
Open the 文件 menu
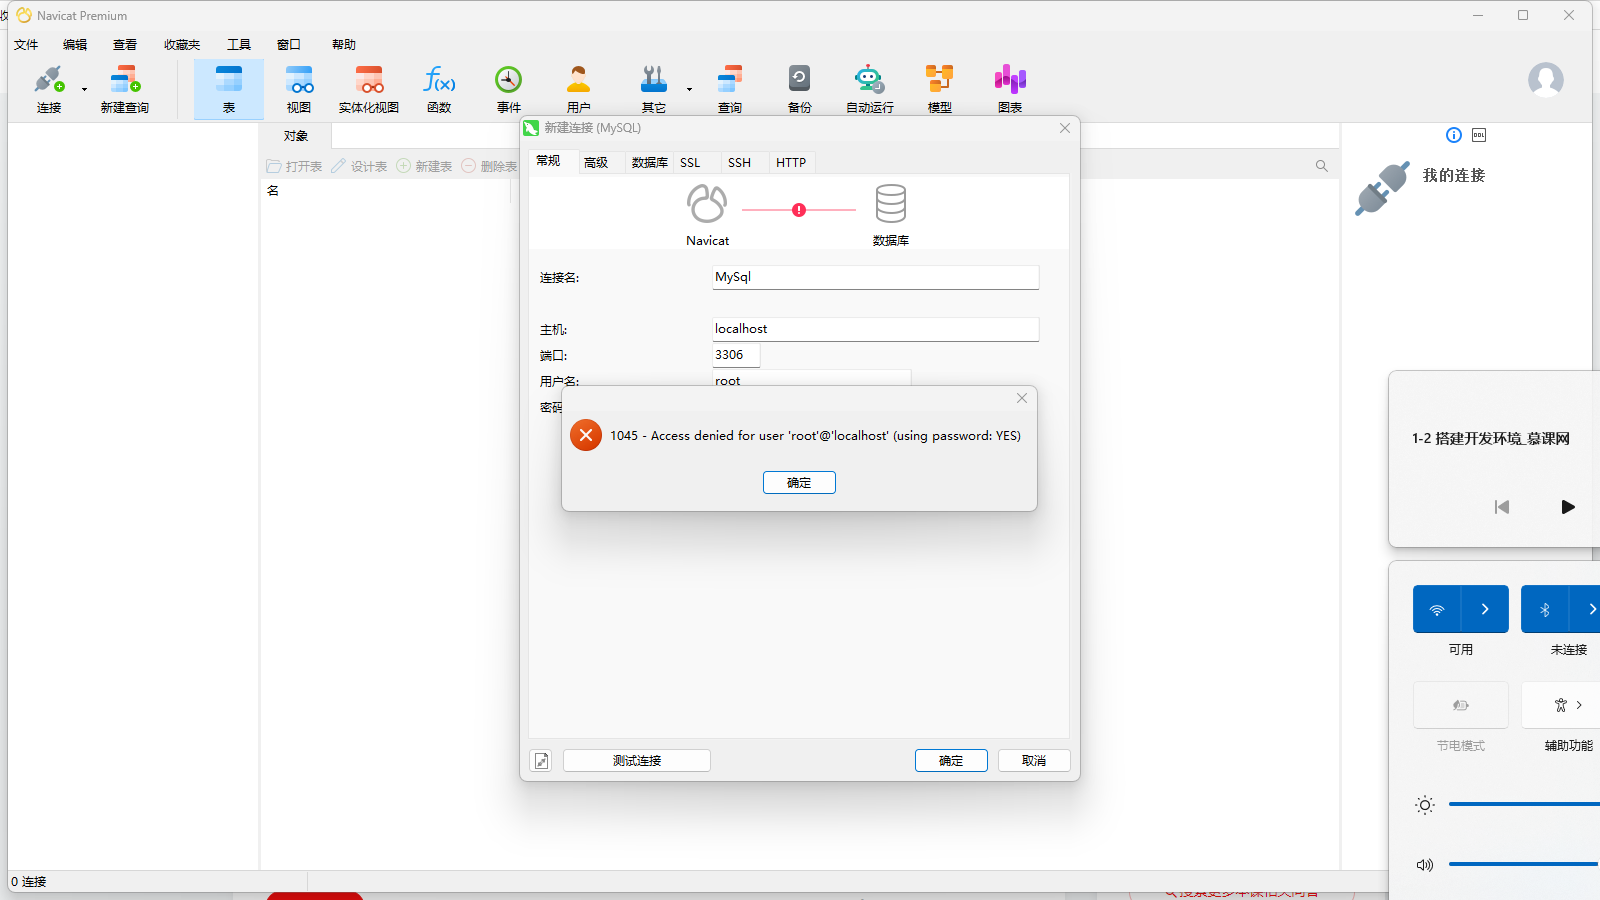[26, 45]
